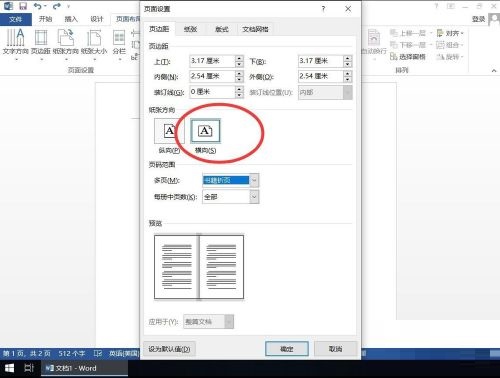This screenshot has height=378, width=500.
Task: Click the 确定 OK button
Action: (287, 349)
